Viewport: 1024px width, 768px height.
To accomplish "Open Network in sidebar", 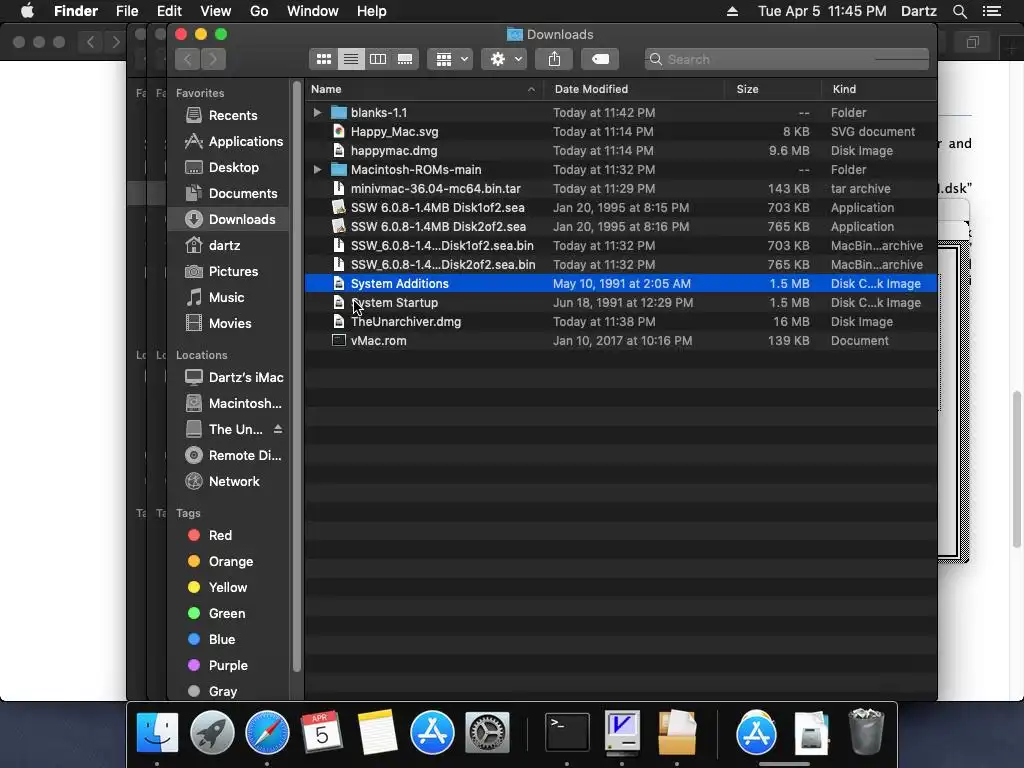I will [229, 481].
